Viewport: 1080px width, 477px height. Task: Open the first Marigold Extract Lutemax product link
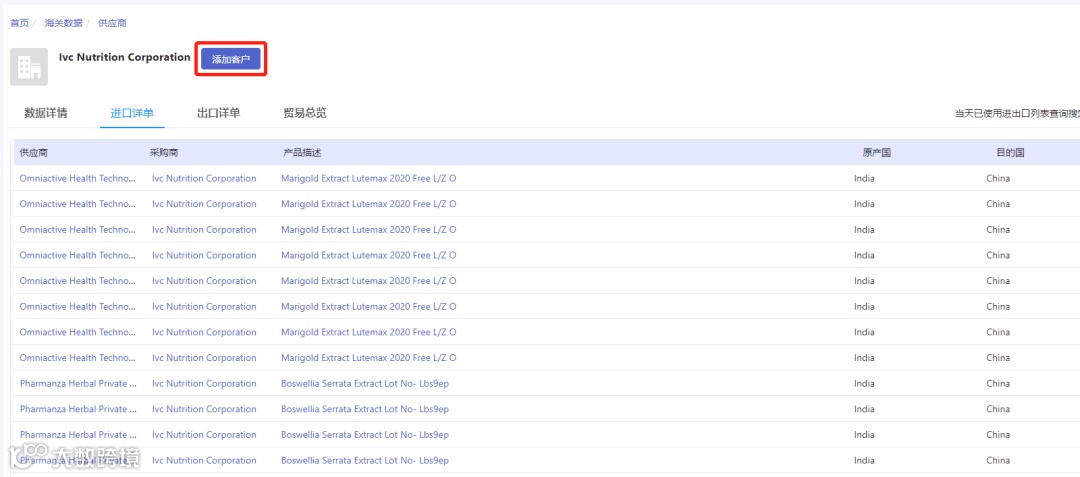(x=368, y=178)
